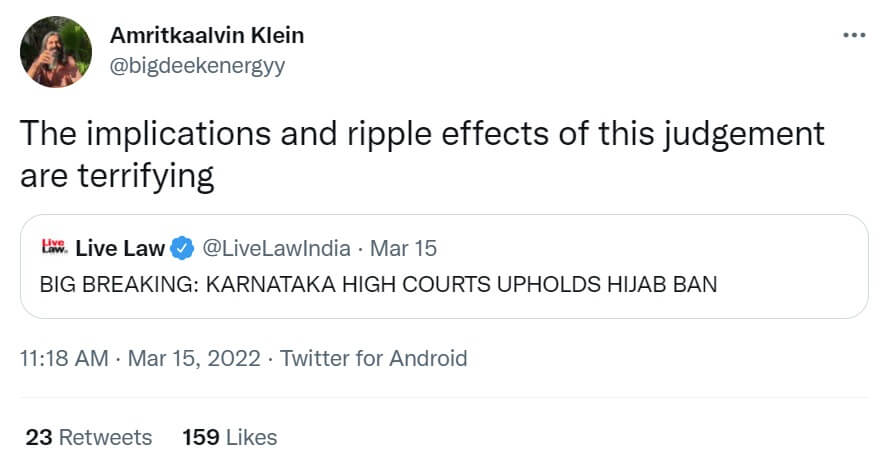Screen dimensions: 891x471
Task: Click the blue verified checkmark badge
Action: point(182,248)
